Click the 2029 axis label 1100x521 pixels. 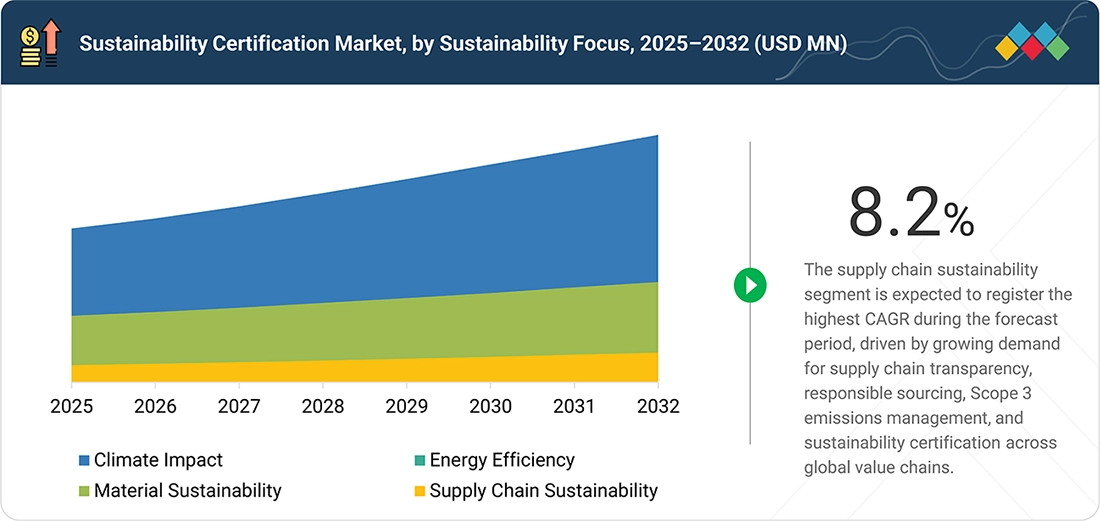pos(407,407)
